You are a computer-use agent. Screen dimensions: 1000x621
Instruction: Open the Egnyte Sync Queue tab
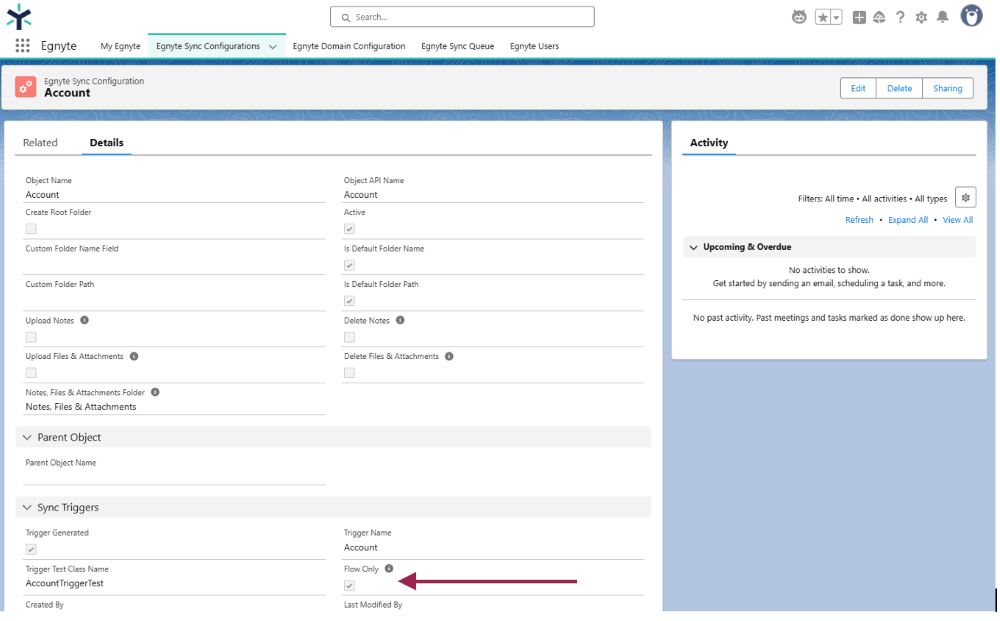click(x=458, y=47)
